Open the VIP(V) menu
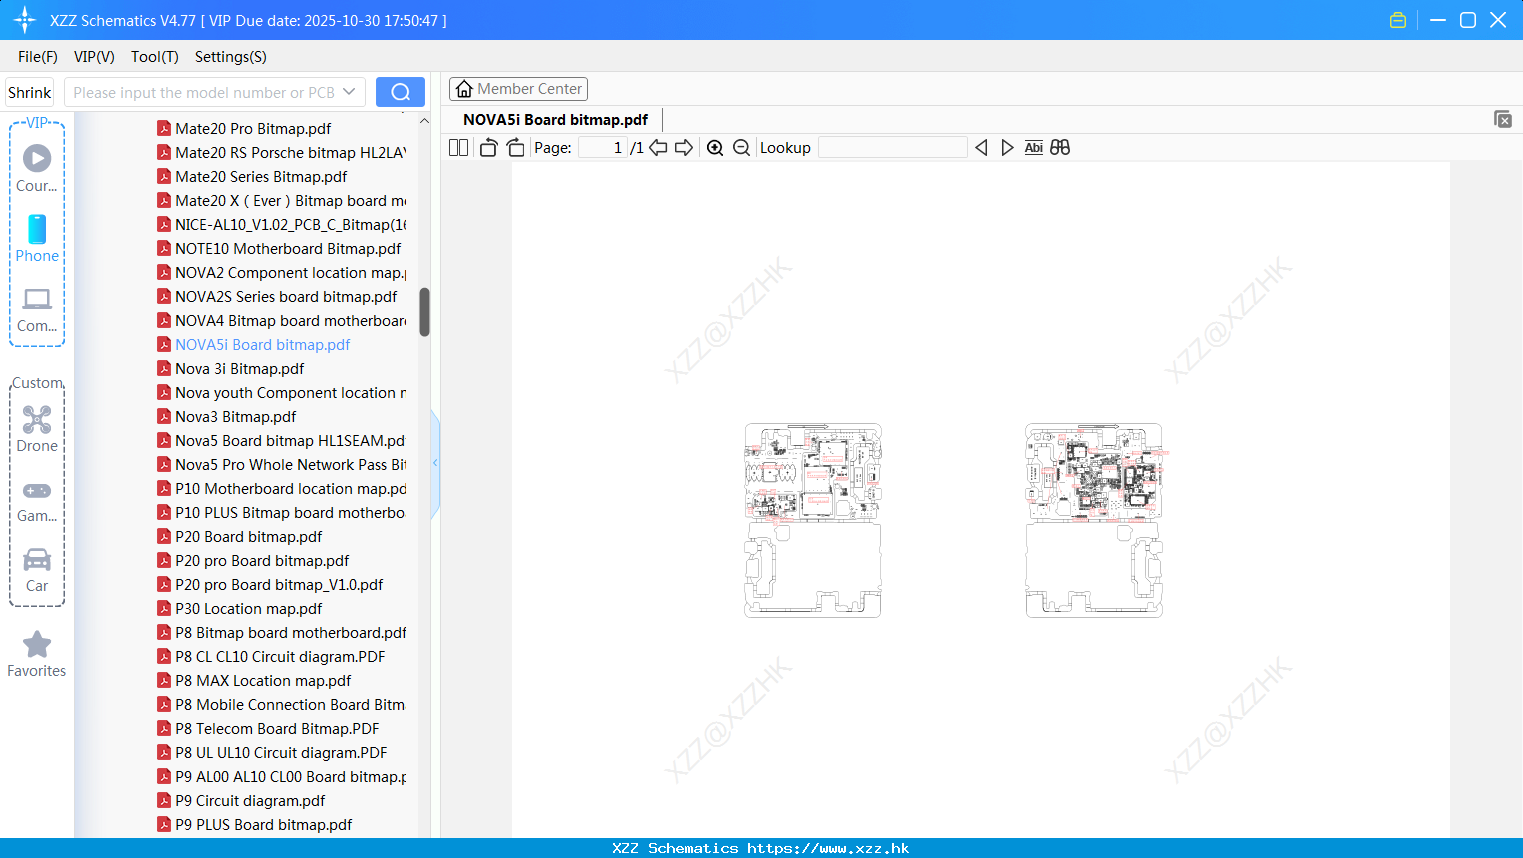This screenshot has width=1523, height=858. [94, 57]
